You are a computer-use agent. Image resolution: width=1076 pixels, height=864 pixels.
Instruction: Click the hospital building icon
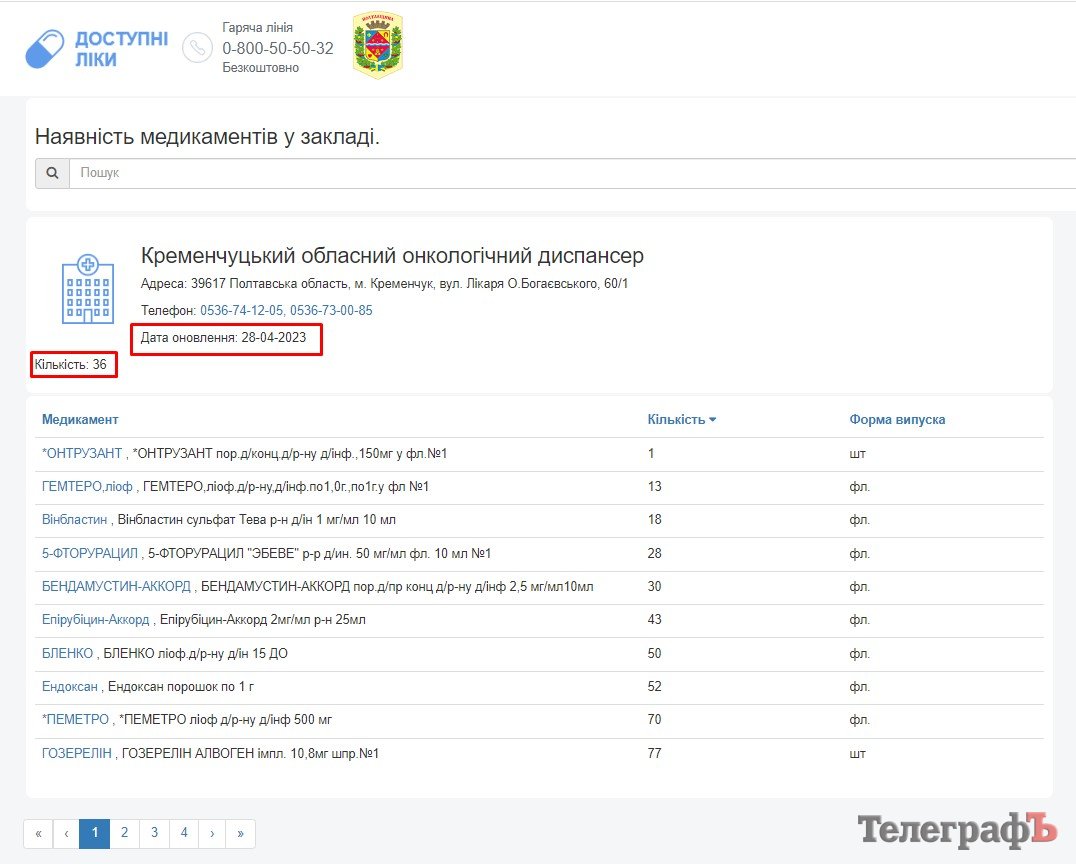pos(88,287)
